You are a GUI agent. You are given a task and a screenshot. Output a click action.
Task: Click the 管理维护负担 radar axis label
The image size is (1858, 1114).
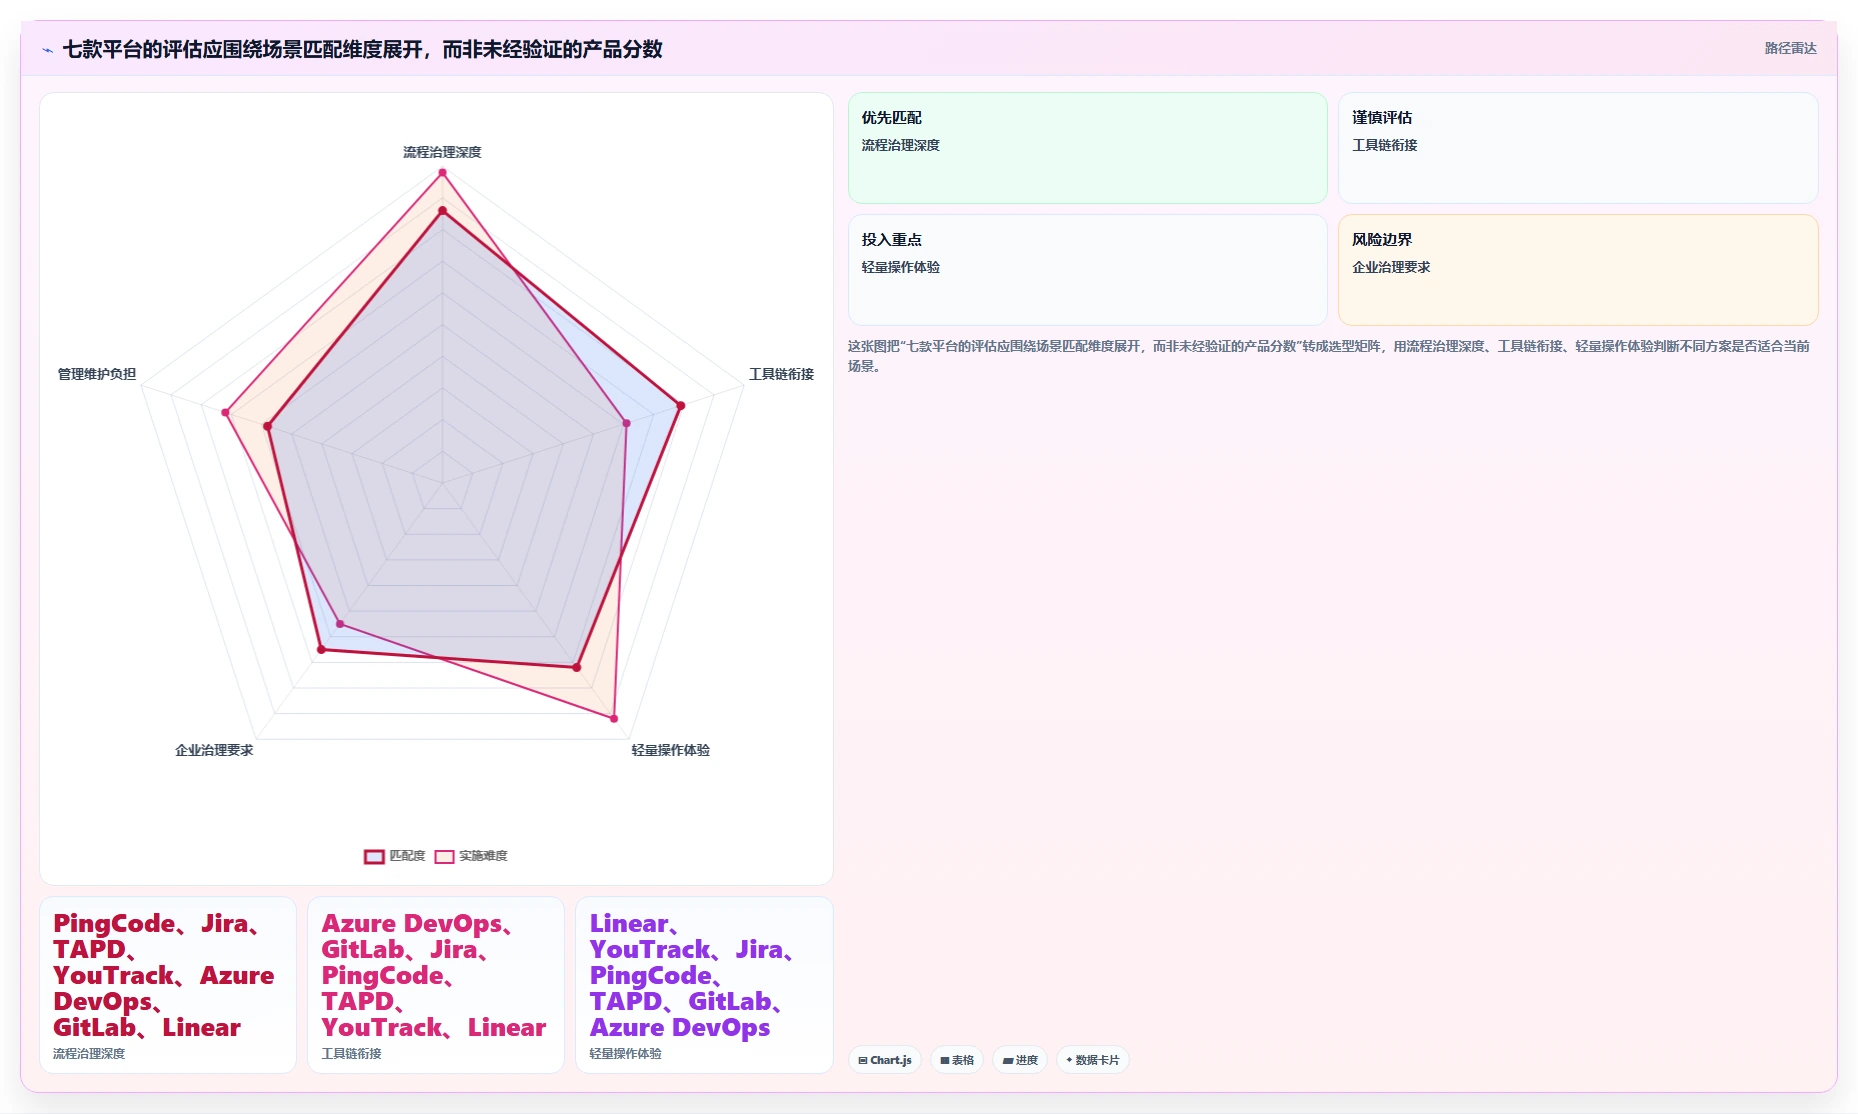pos(97,374)
